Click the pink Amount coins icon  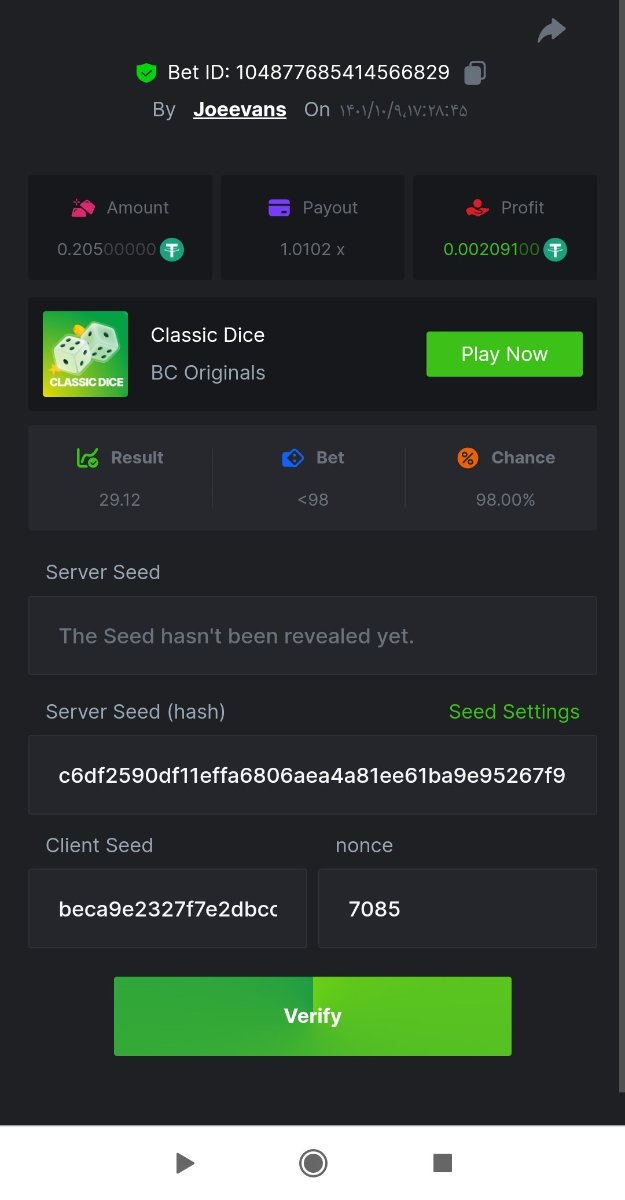tap(83, 208)
